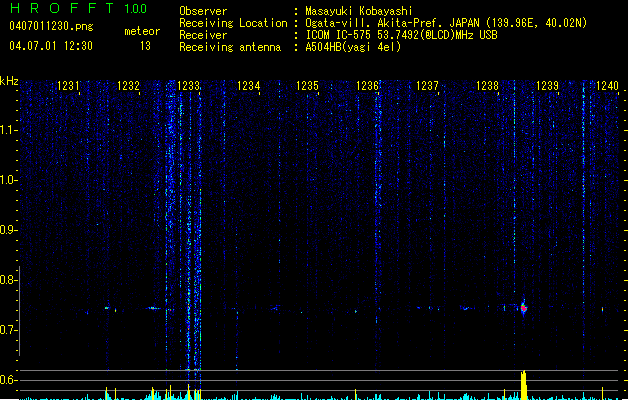The width and height of the screenshot is (629, 400).
Task: Click the kHz axis unit label
Action: 9,81
